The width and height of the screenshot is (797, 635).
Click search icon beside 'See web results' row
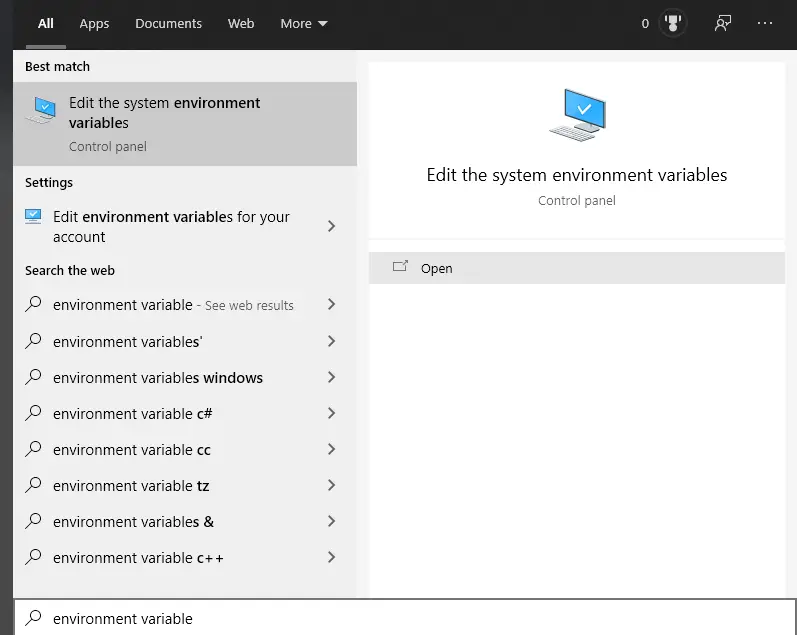pyautogui.click(x=33, y=304)
